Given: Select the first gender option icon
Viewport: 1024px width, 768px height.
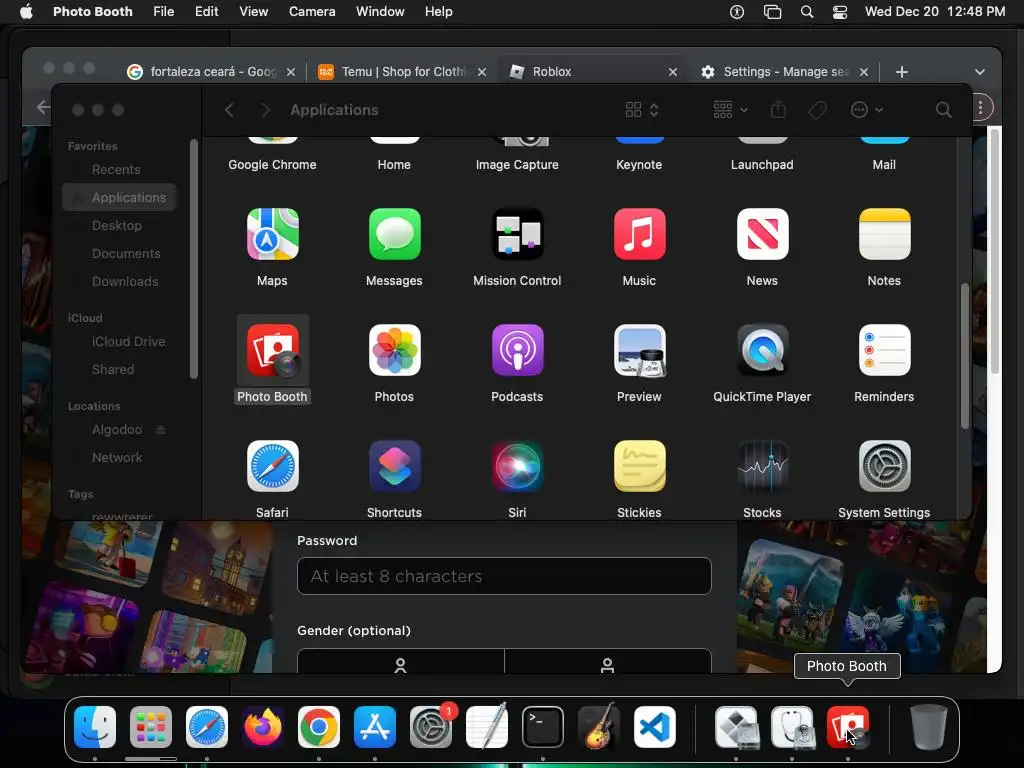Looking at the screenshot, I should point(400,665).
